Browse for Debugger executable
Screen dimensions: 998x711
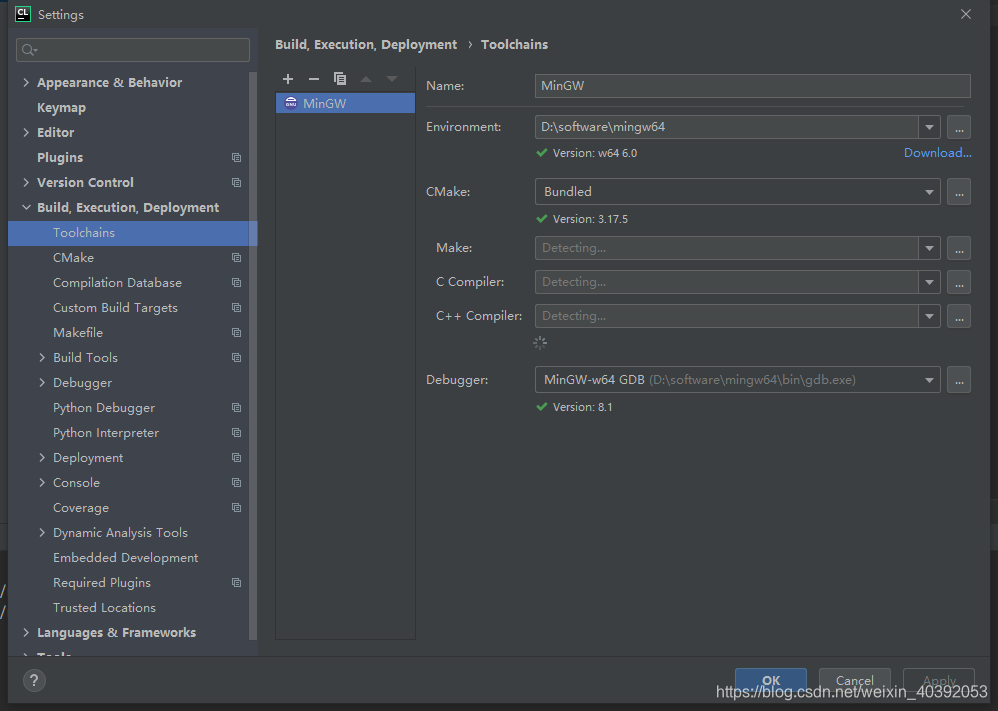click(959, 380)
